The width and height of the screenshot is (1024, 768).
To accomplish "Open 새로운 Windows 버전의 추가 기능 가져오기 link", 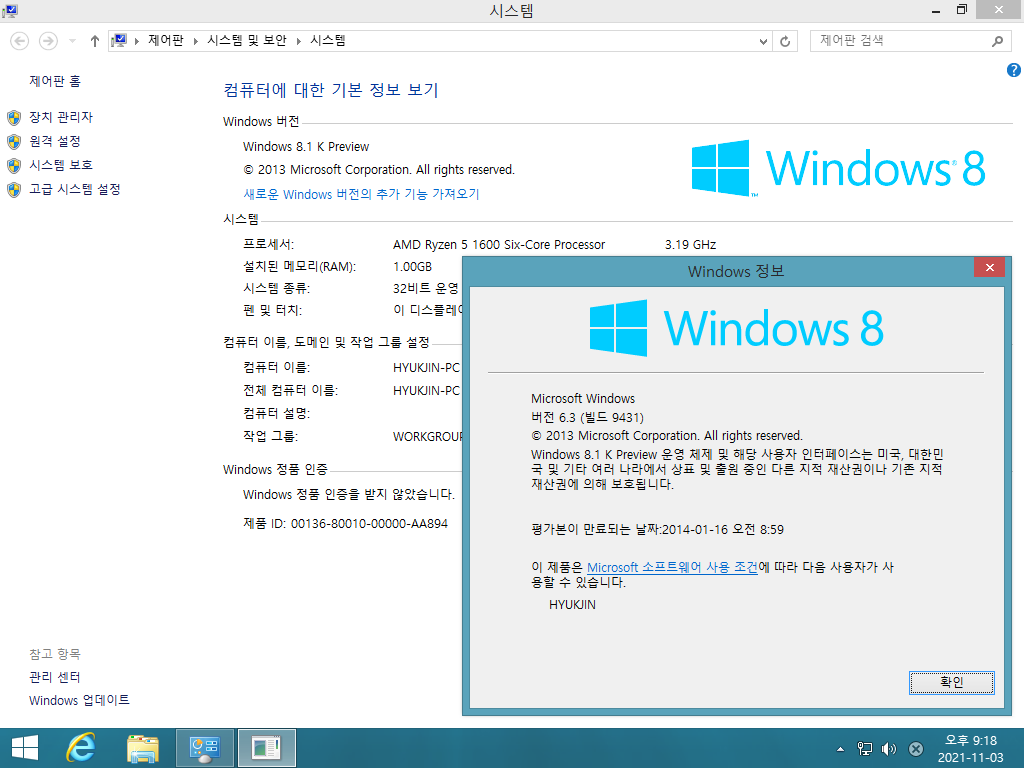I will 361,194.
